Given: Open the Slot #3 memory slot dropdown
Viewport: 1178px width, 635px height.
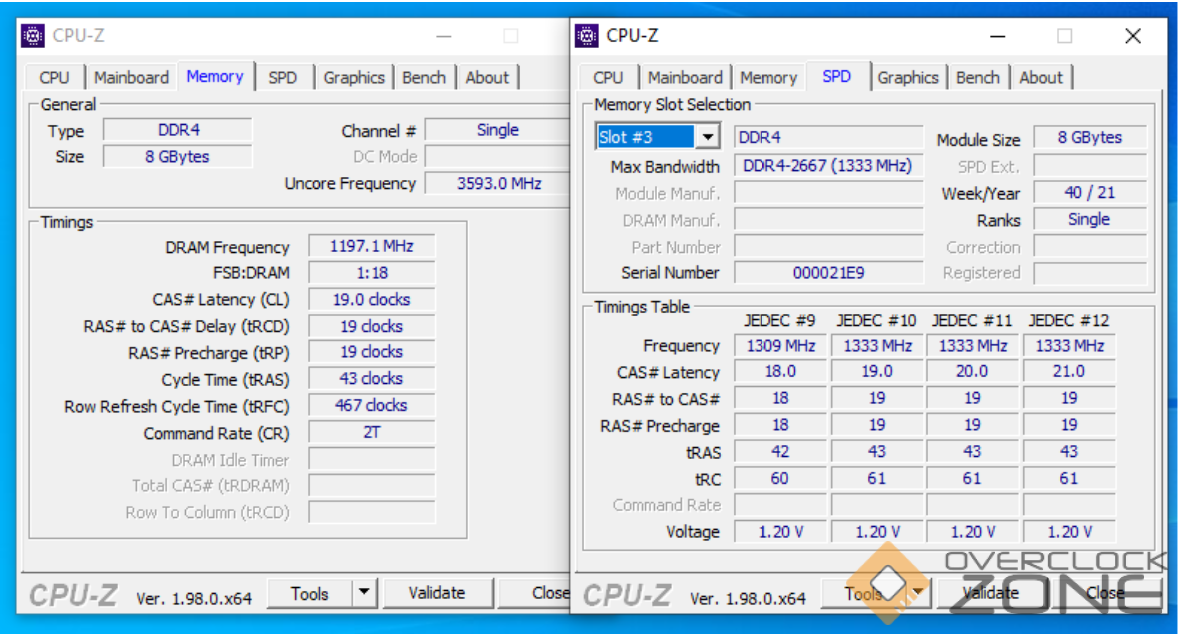Looking at the screenshot, I should click(708, 137).
